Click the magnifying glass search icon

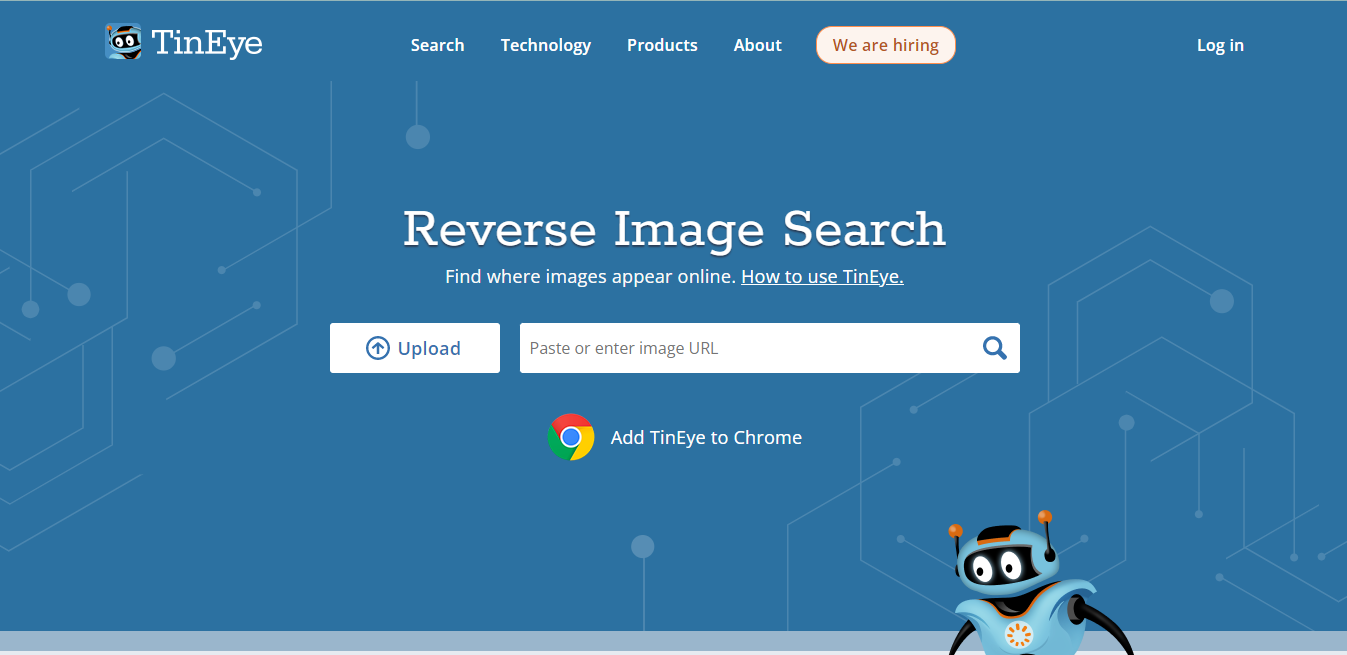point(994,348)
